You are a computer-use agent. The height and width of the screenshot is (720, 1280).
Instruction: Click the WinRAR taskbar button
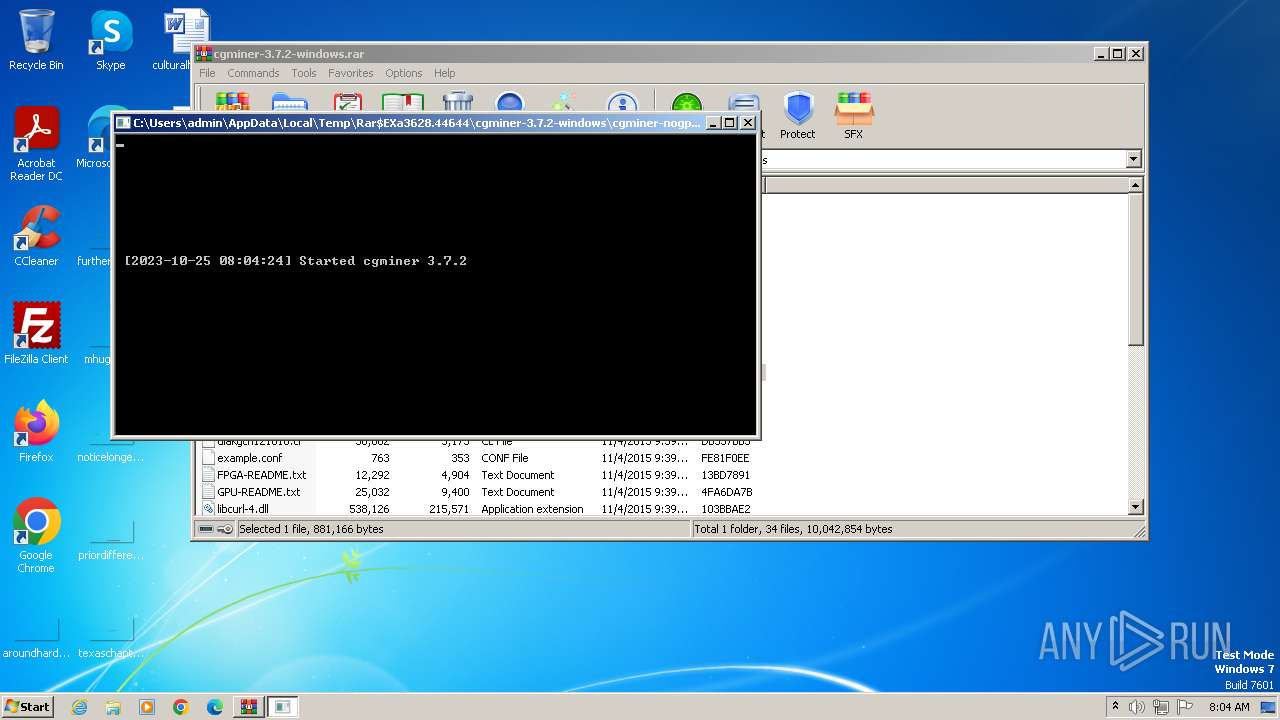[x=248, y=707]
